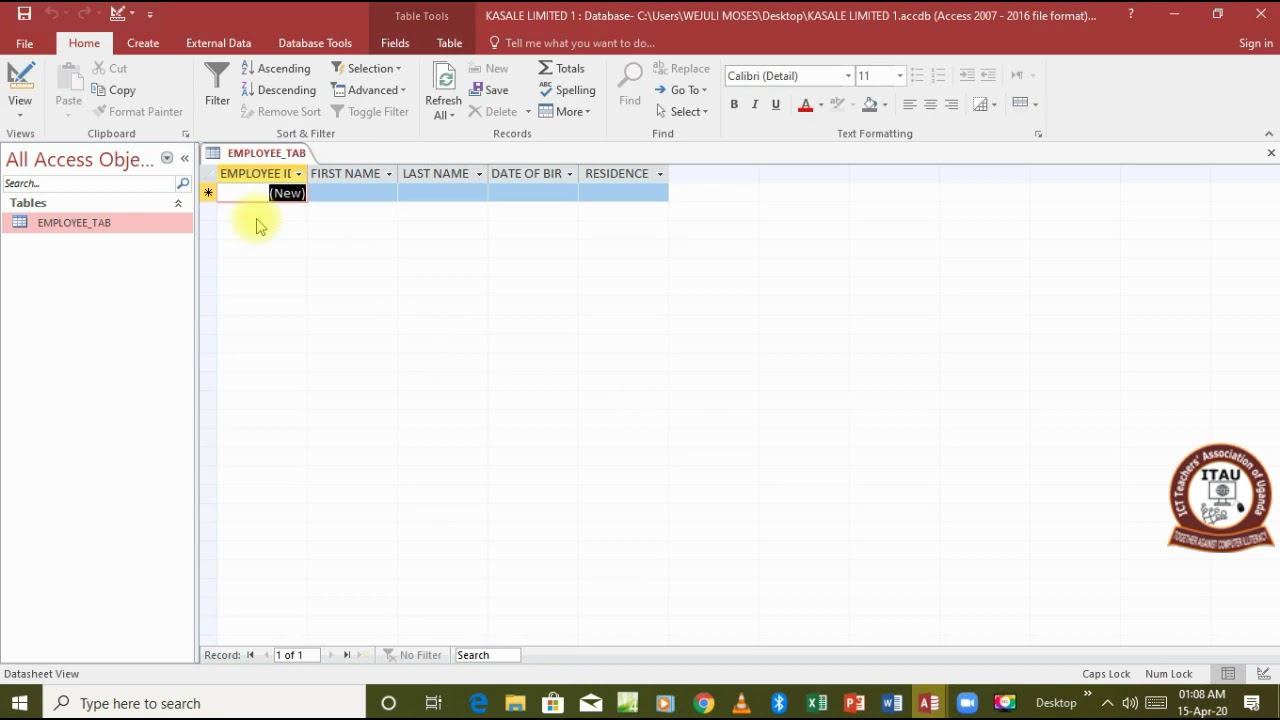The height and width of the screenshot is (720, 1280).
Task: Toggle Bold formatting
Action: [x=734, y=104]
